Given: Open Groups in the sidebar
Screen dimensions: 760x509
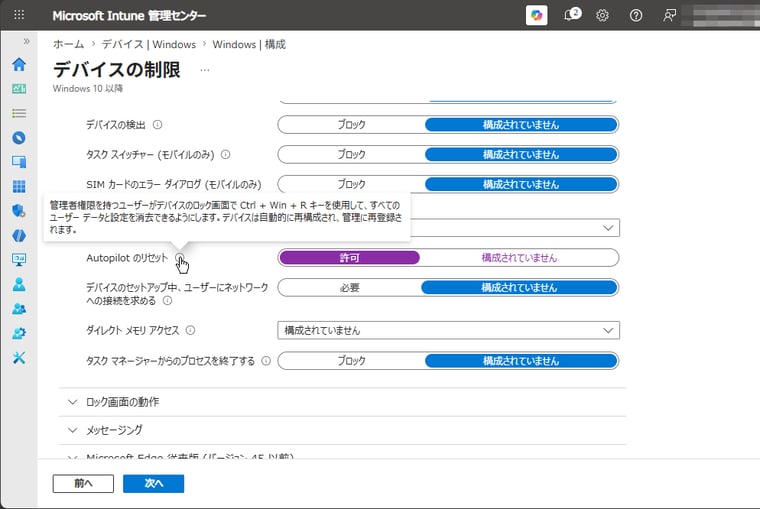Looking at the screenshot, I should (19, 309).
